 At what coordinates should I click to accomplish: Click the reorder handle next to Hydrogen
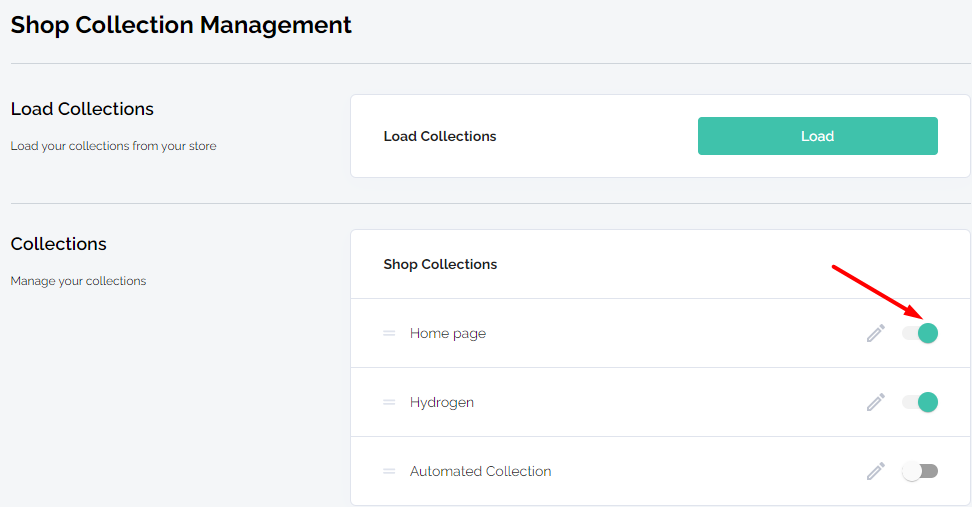(389, 402)
